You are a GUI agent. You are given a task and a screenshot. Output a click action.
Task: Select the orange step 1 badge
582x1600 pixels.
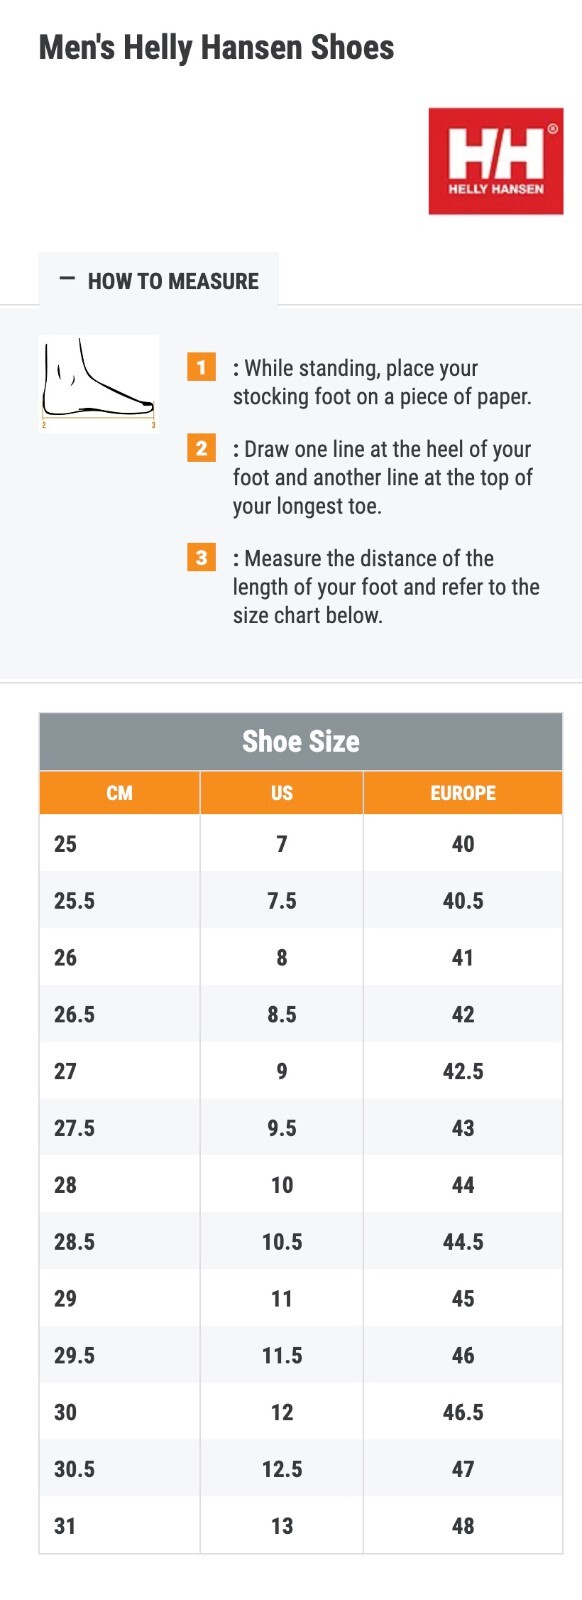(x=201, y=368)
